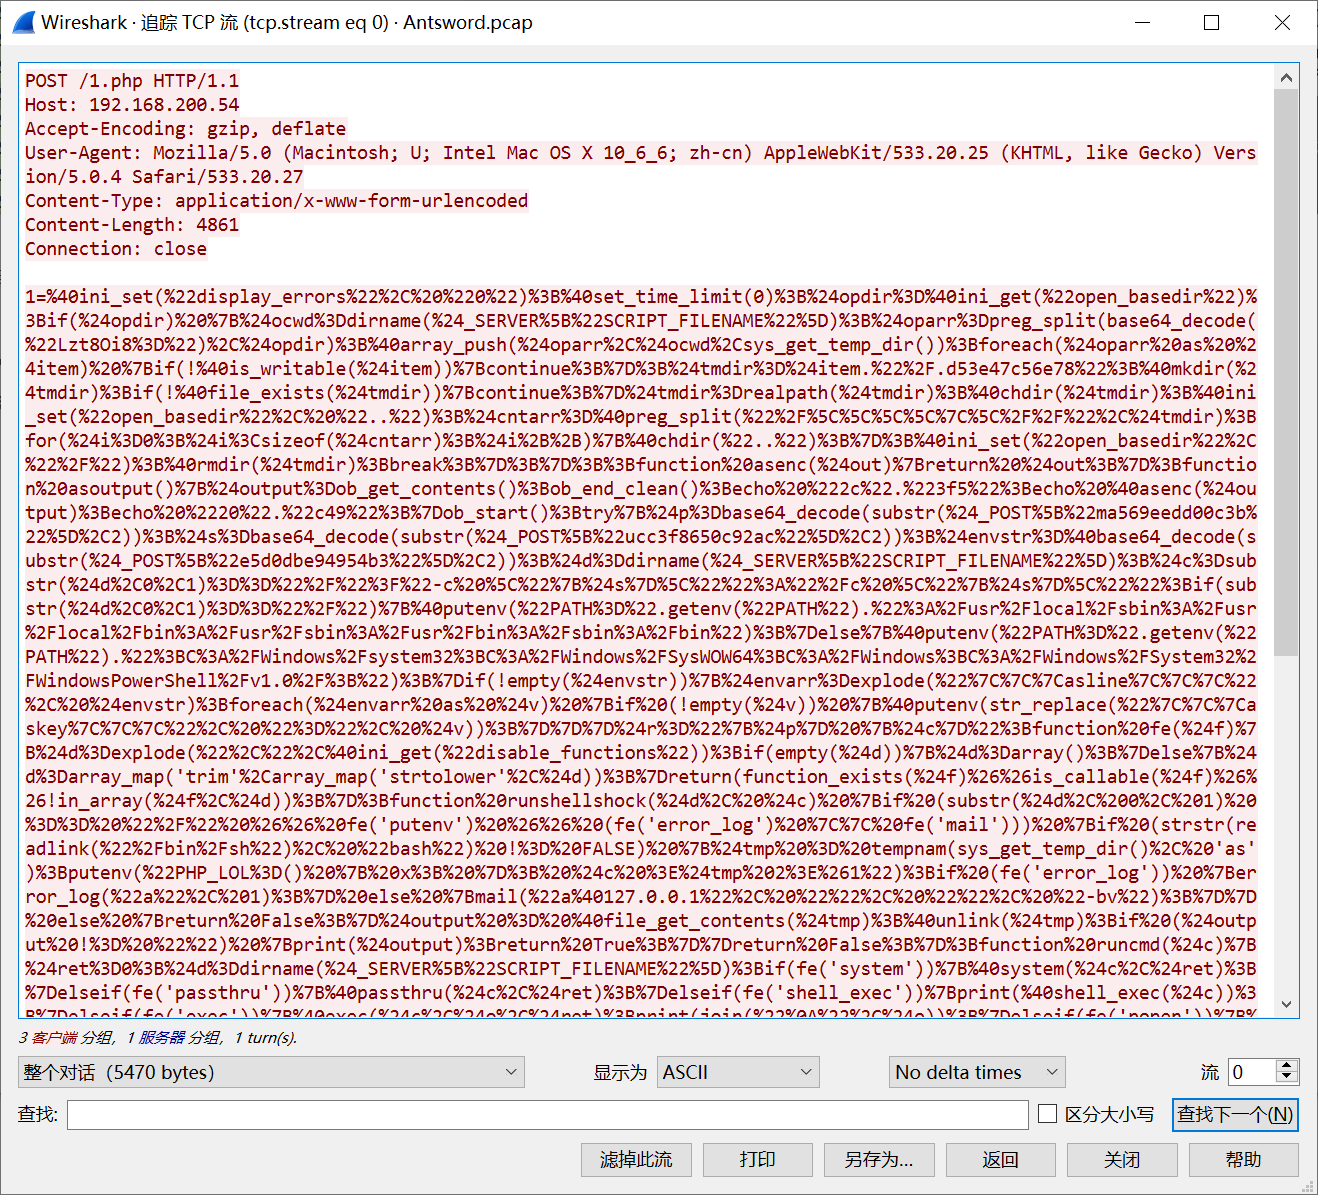This screenshot has width=1318, height=1195.
Task: Click the down arrow of the stream scrollbar
Action: point(1286,1004)
